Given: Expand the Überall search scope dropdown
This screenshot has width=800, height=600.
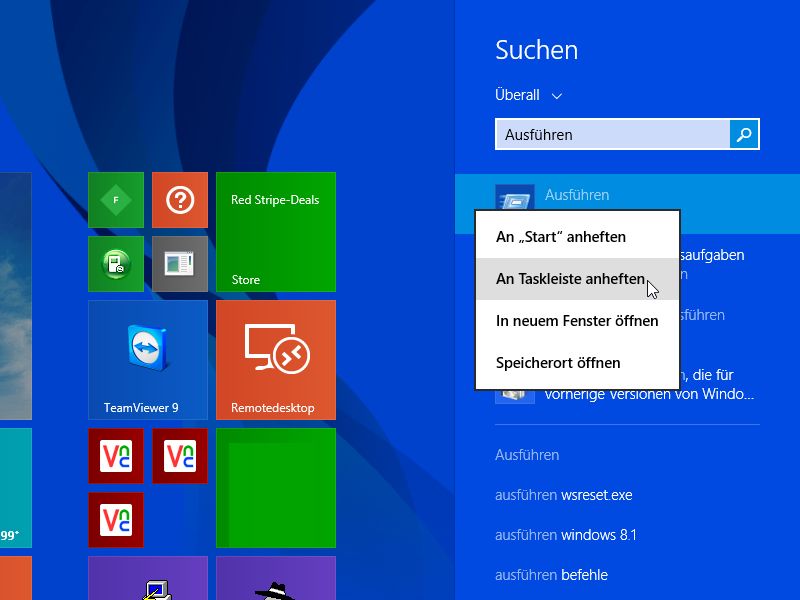Looking at the screenshot, I should click(529, 95).
